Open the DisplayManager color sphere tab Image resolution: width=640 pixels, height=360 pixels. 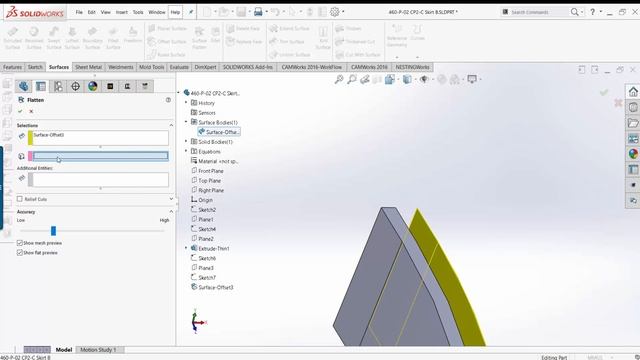tap(93, 86)
